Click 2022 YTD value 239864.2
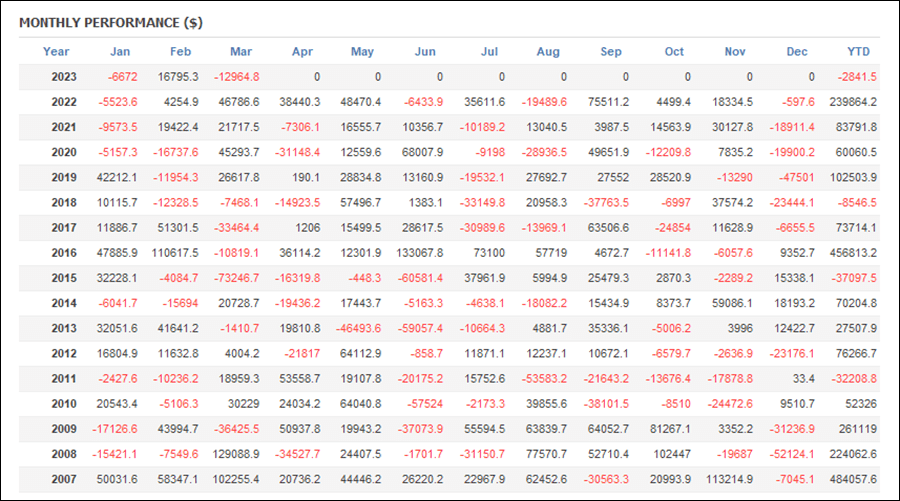The width and height of the screenshot is (900, 501). tap(853, 102)
